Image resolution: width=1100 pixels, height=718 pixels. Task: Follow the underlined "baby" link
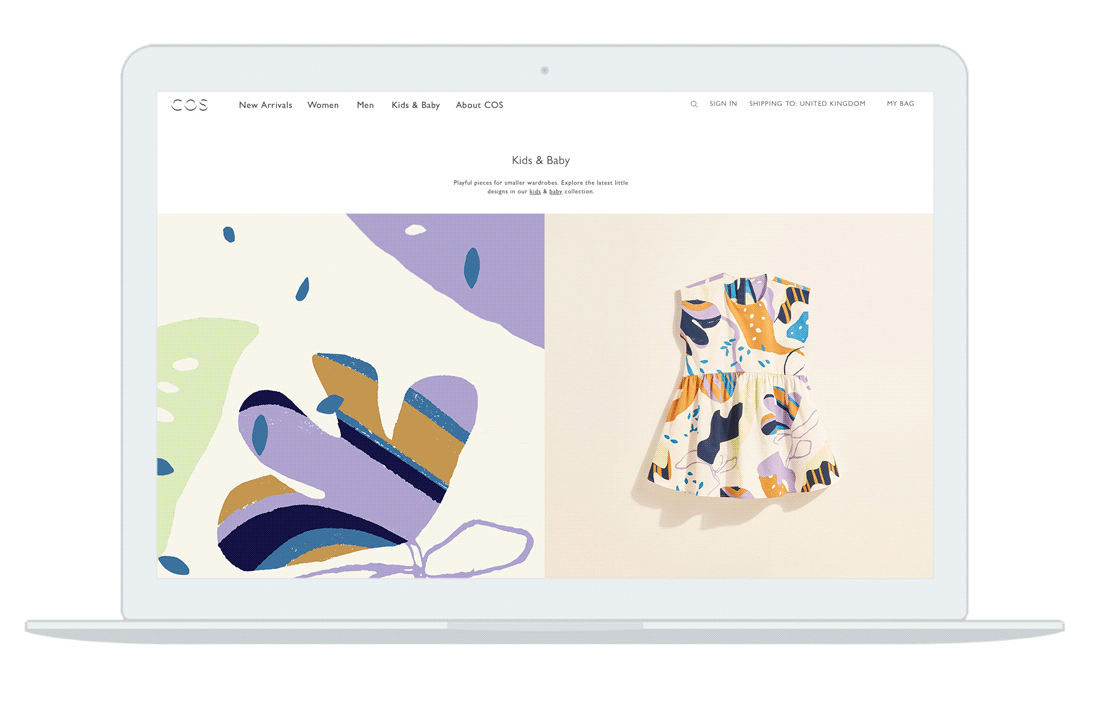556,191
